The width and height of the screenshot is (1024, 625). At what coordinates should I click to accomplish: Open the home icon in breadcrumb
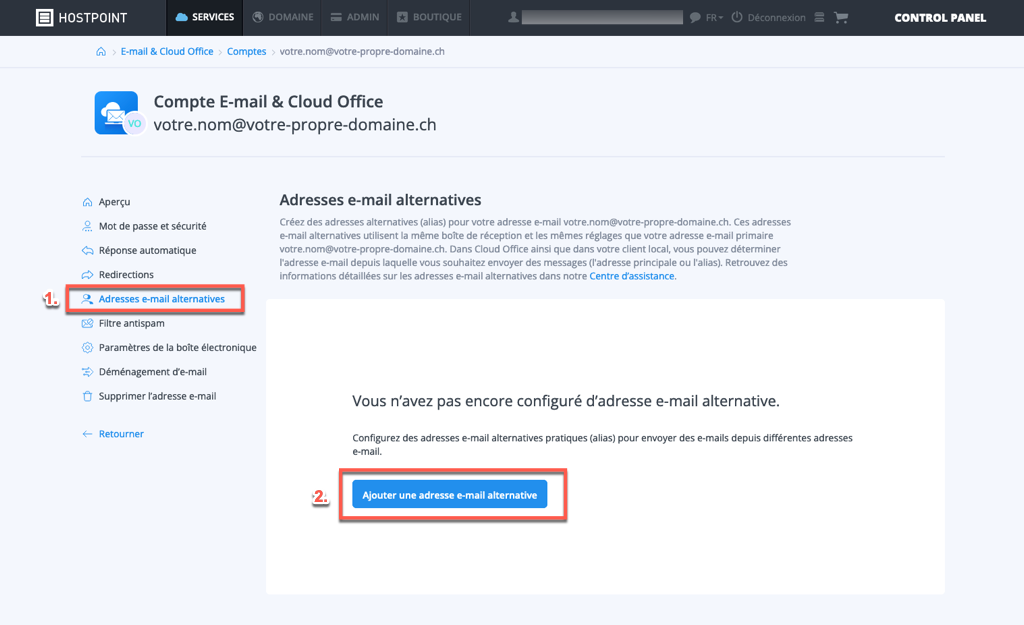click(x=101, y=52)
